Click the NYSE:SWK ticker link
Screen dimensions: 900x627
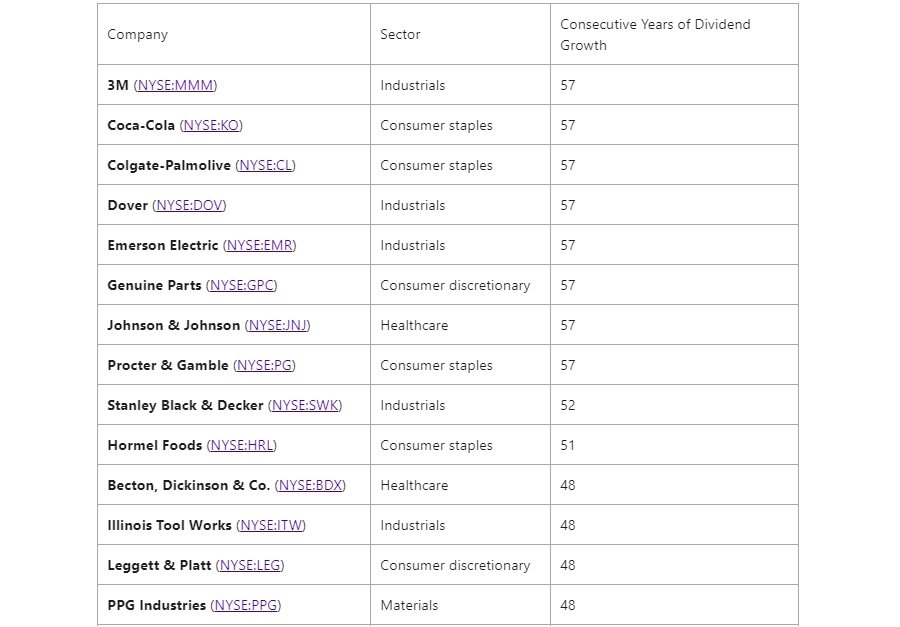tap(305, 405)
